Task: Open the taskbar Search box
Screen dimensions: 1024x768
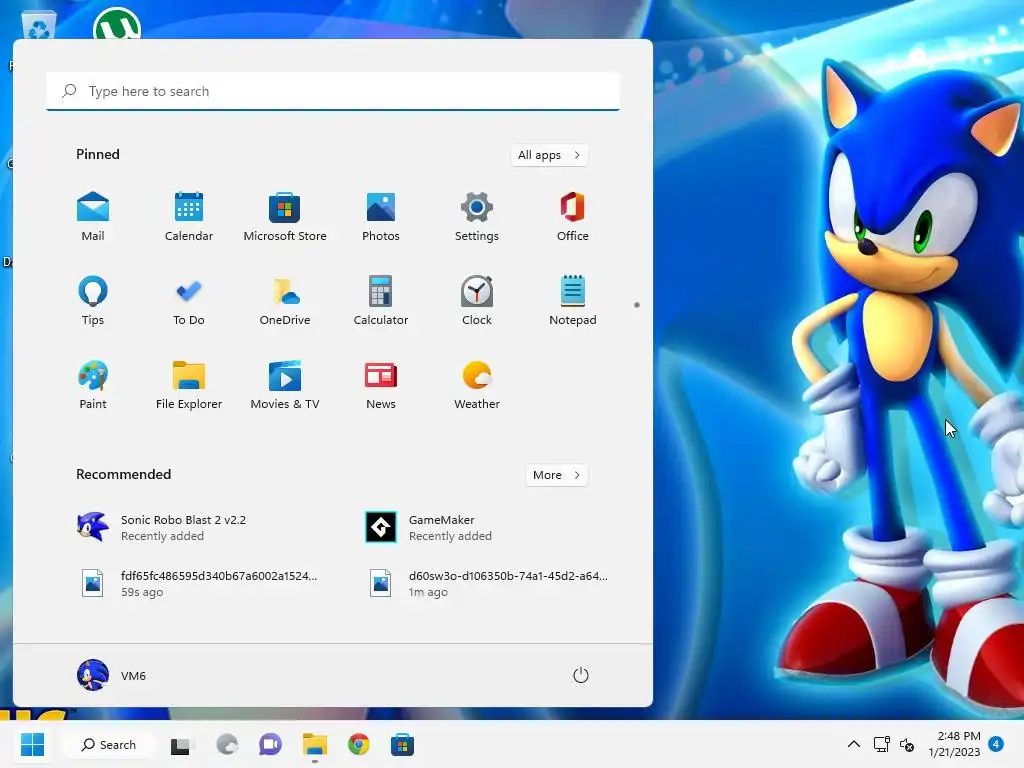Action: [x=108, y=744]
